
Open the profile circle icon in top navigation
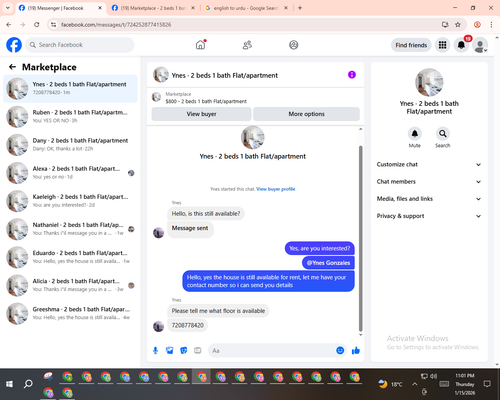pyautogui.click(x=294, y=45)
